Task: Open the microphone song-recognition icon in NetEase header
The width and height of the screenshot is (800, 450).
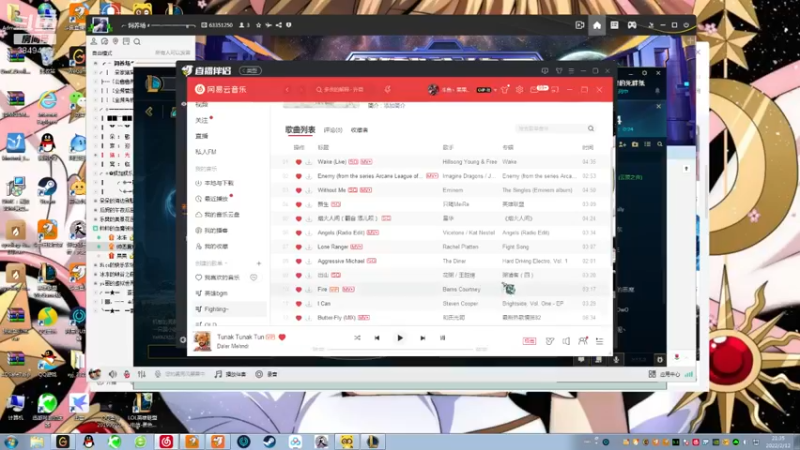Action: 388,90
